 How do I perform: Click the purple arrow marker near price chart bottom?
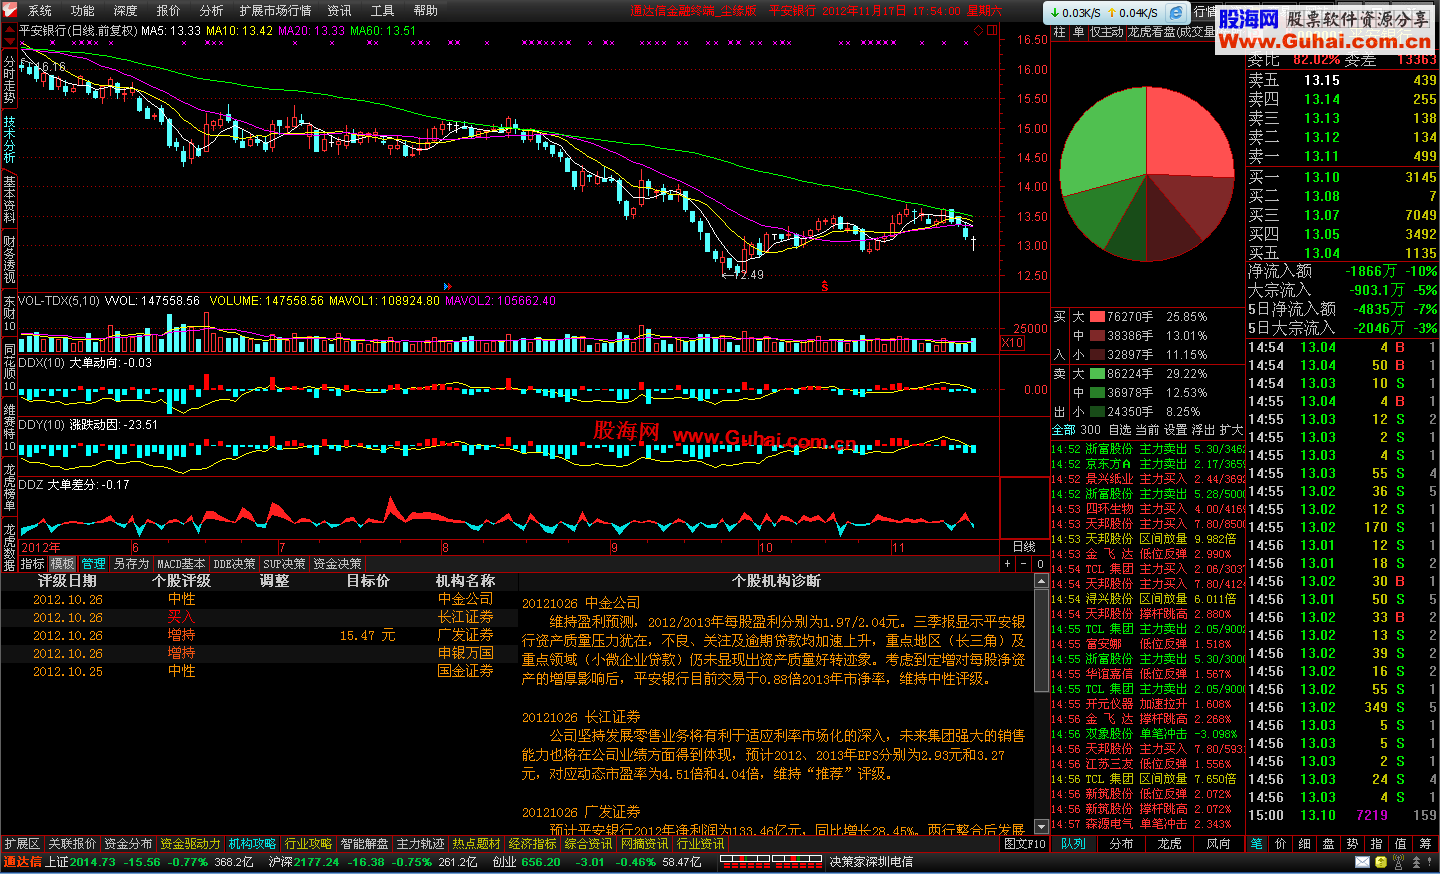pyautogui.click(x=447, y=286)
